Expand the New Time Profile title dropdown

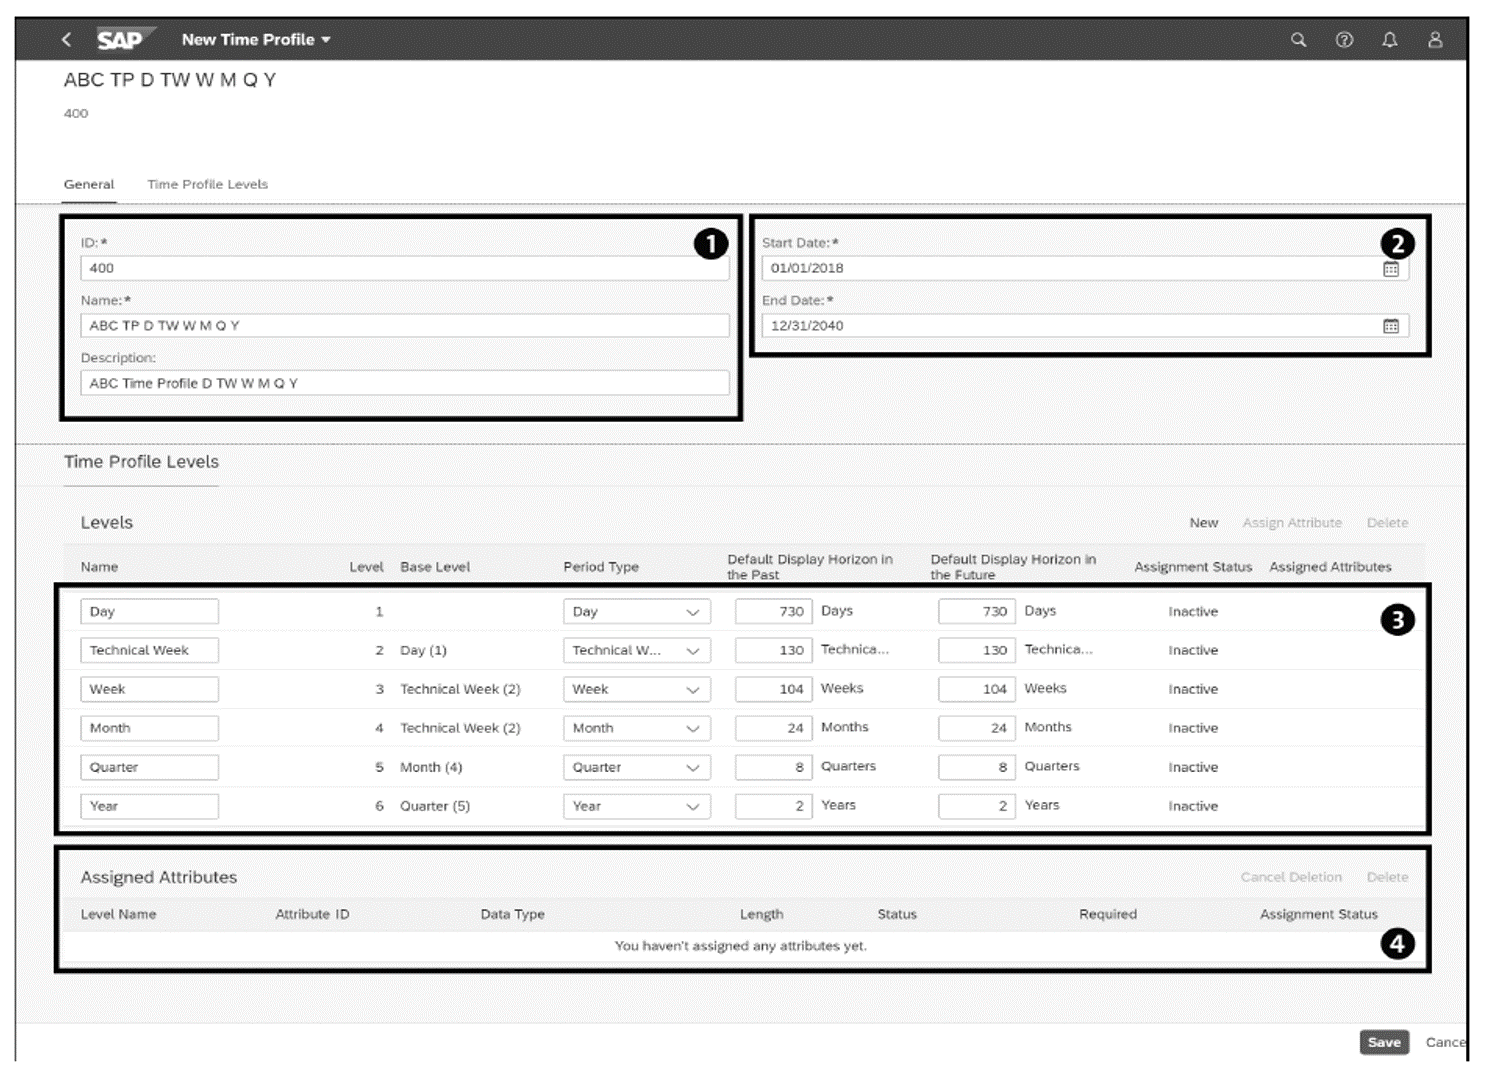click(325, 40)
